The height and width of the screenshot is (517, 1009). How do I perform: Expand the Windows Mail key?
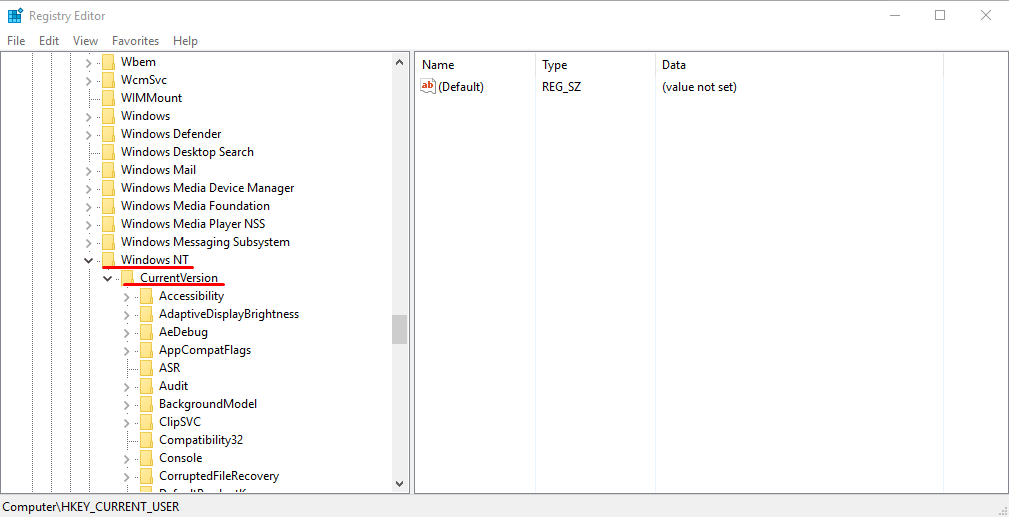[89, 171]
